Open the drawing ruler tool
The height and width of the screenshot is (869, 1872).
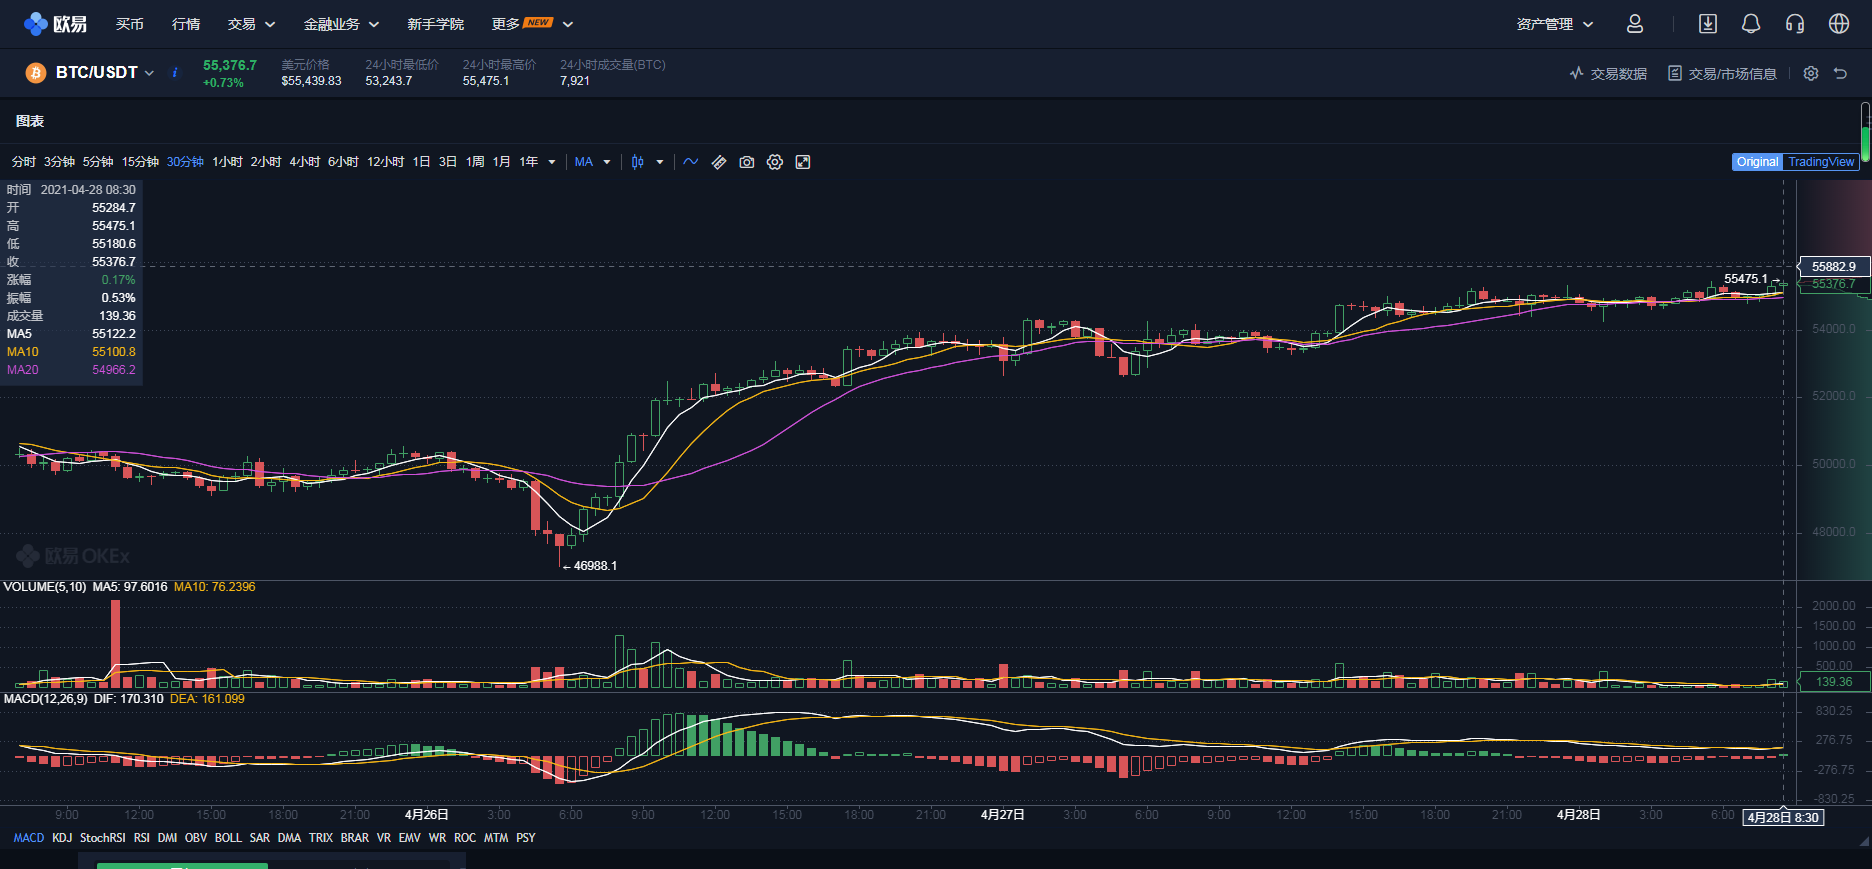pos(719,162)
